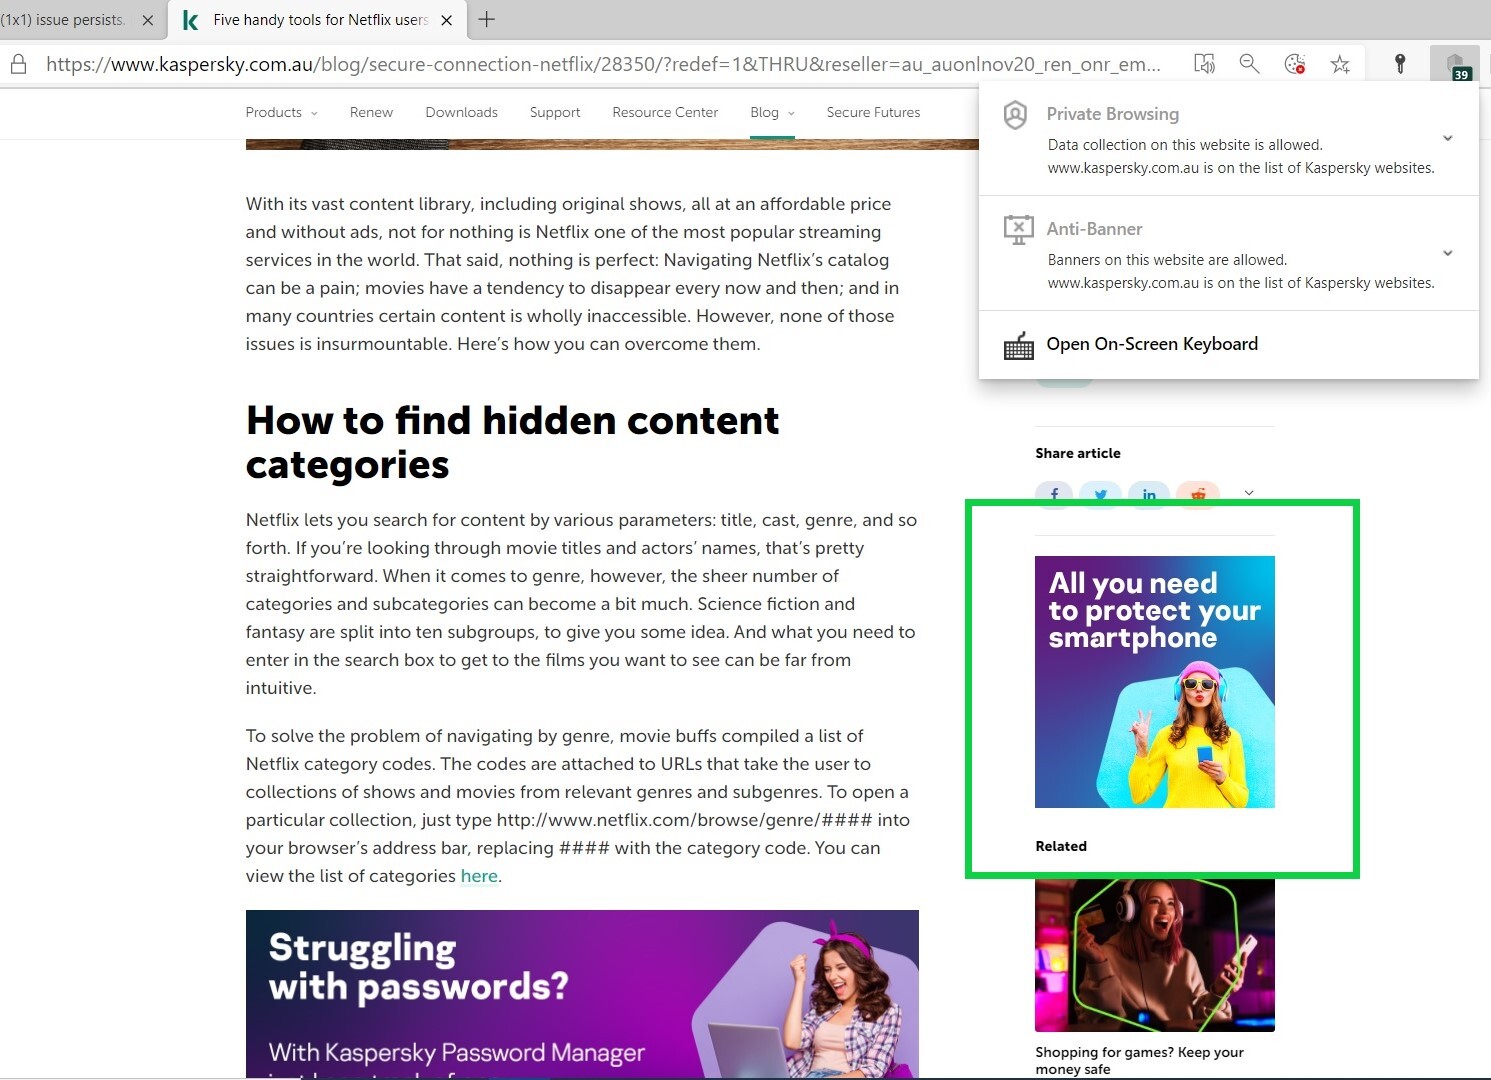
Task: Close the 'Five handy tools for Netflix users' tab
Action: (x=447, y=20)
